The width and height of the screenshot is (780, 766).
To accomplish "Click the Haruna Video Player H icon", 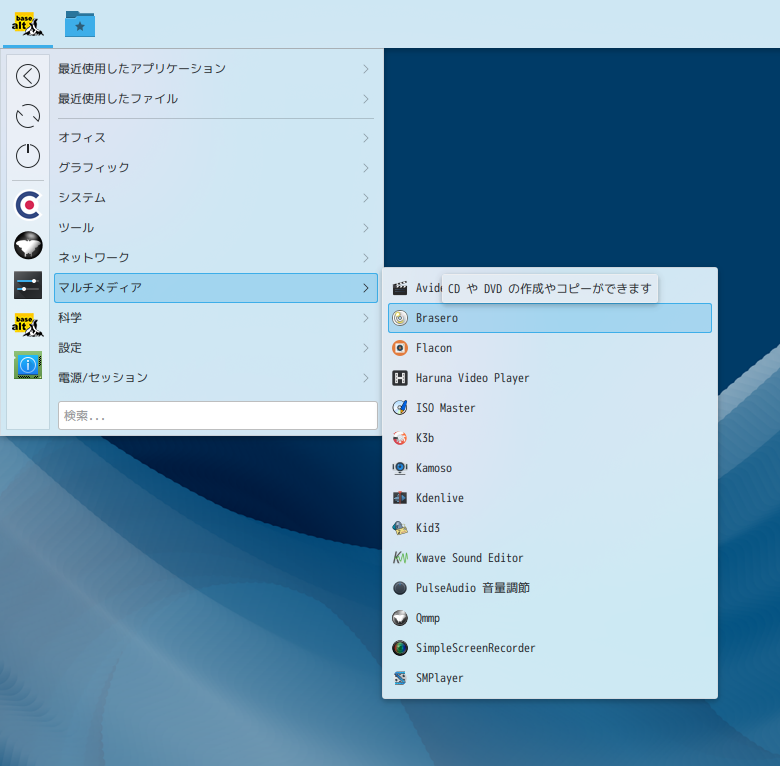I will (x=400, y=378).
